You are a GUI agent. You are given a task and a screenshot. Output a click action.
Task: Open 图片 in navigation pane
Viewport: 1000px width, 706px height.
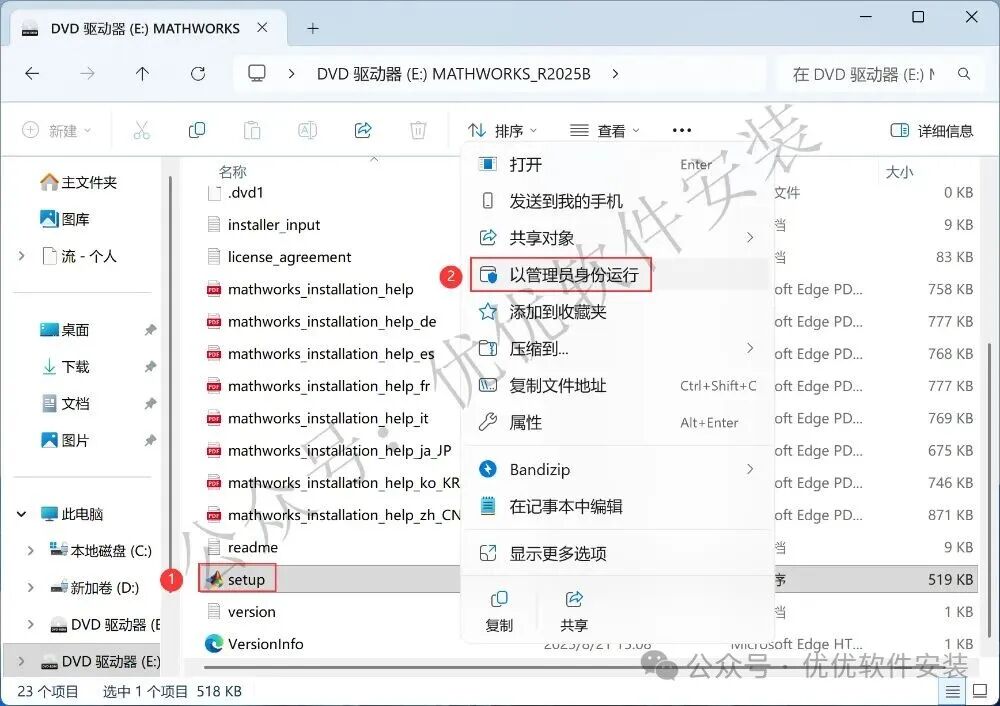coord(64,441)
